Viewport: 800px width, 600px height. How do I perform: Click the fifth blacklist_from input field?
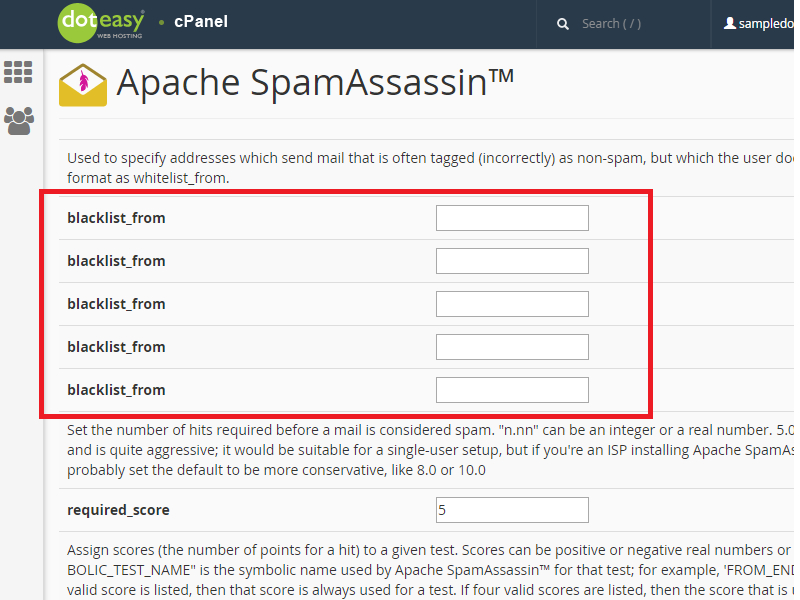point(512,390)
